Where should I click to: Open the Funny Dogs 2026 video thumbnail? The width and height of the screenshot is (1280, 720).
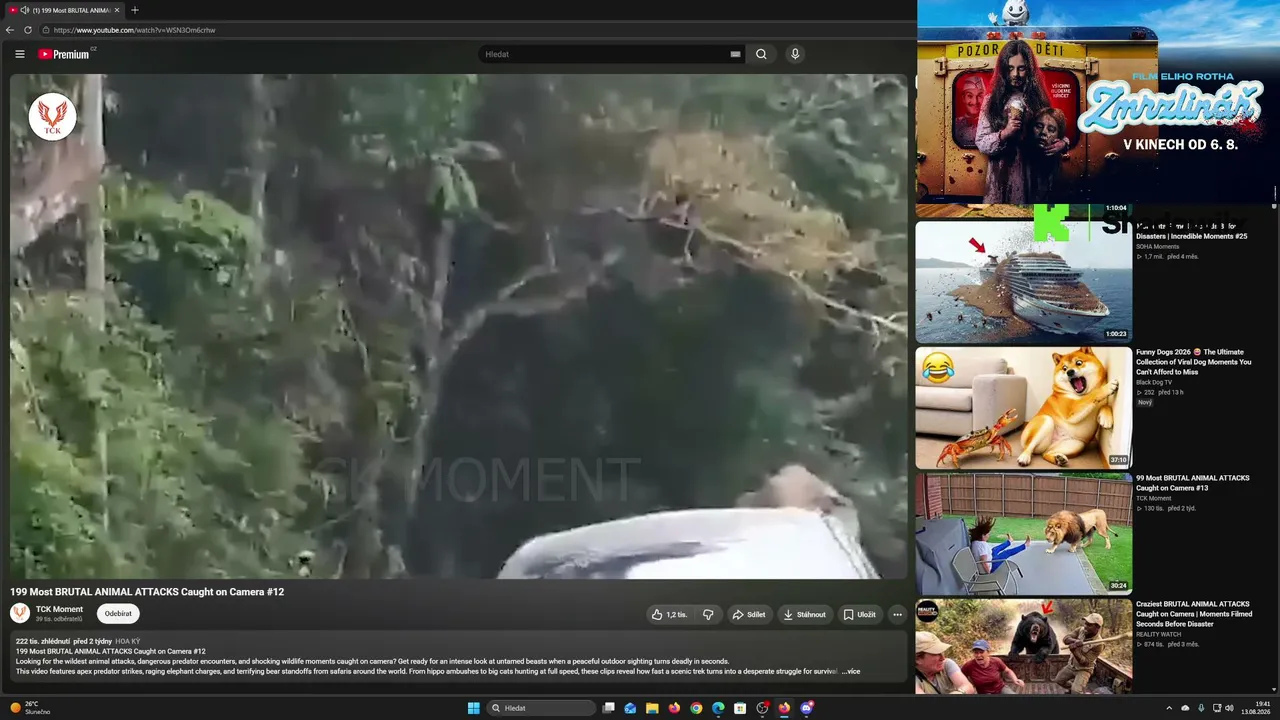[1024, 408]
